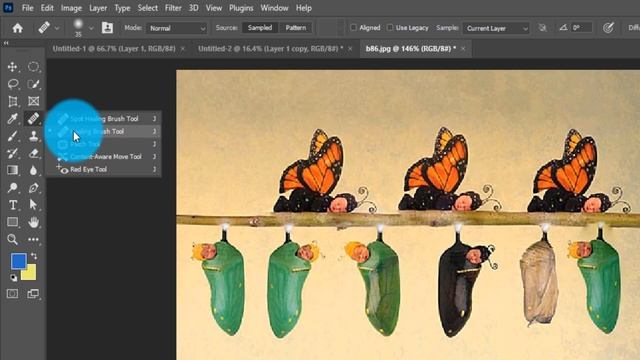Screen dimensions: 640x360
Task: Open the Mode dropdown set to Normal
Action: [177, 28]
